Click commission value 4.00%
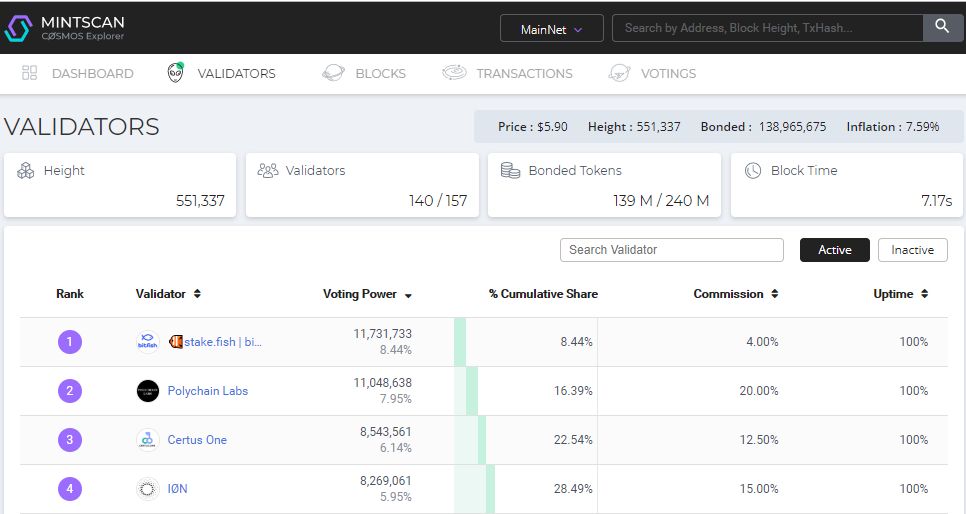Image resolution: width=966 pixels, height=514 pixels. (x=762, y=341)
